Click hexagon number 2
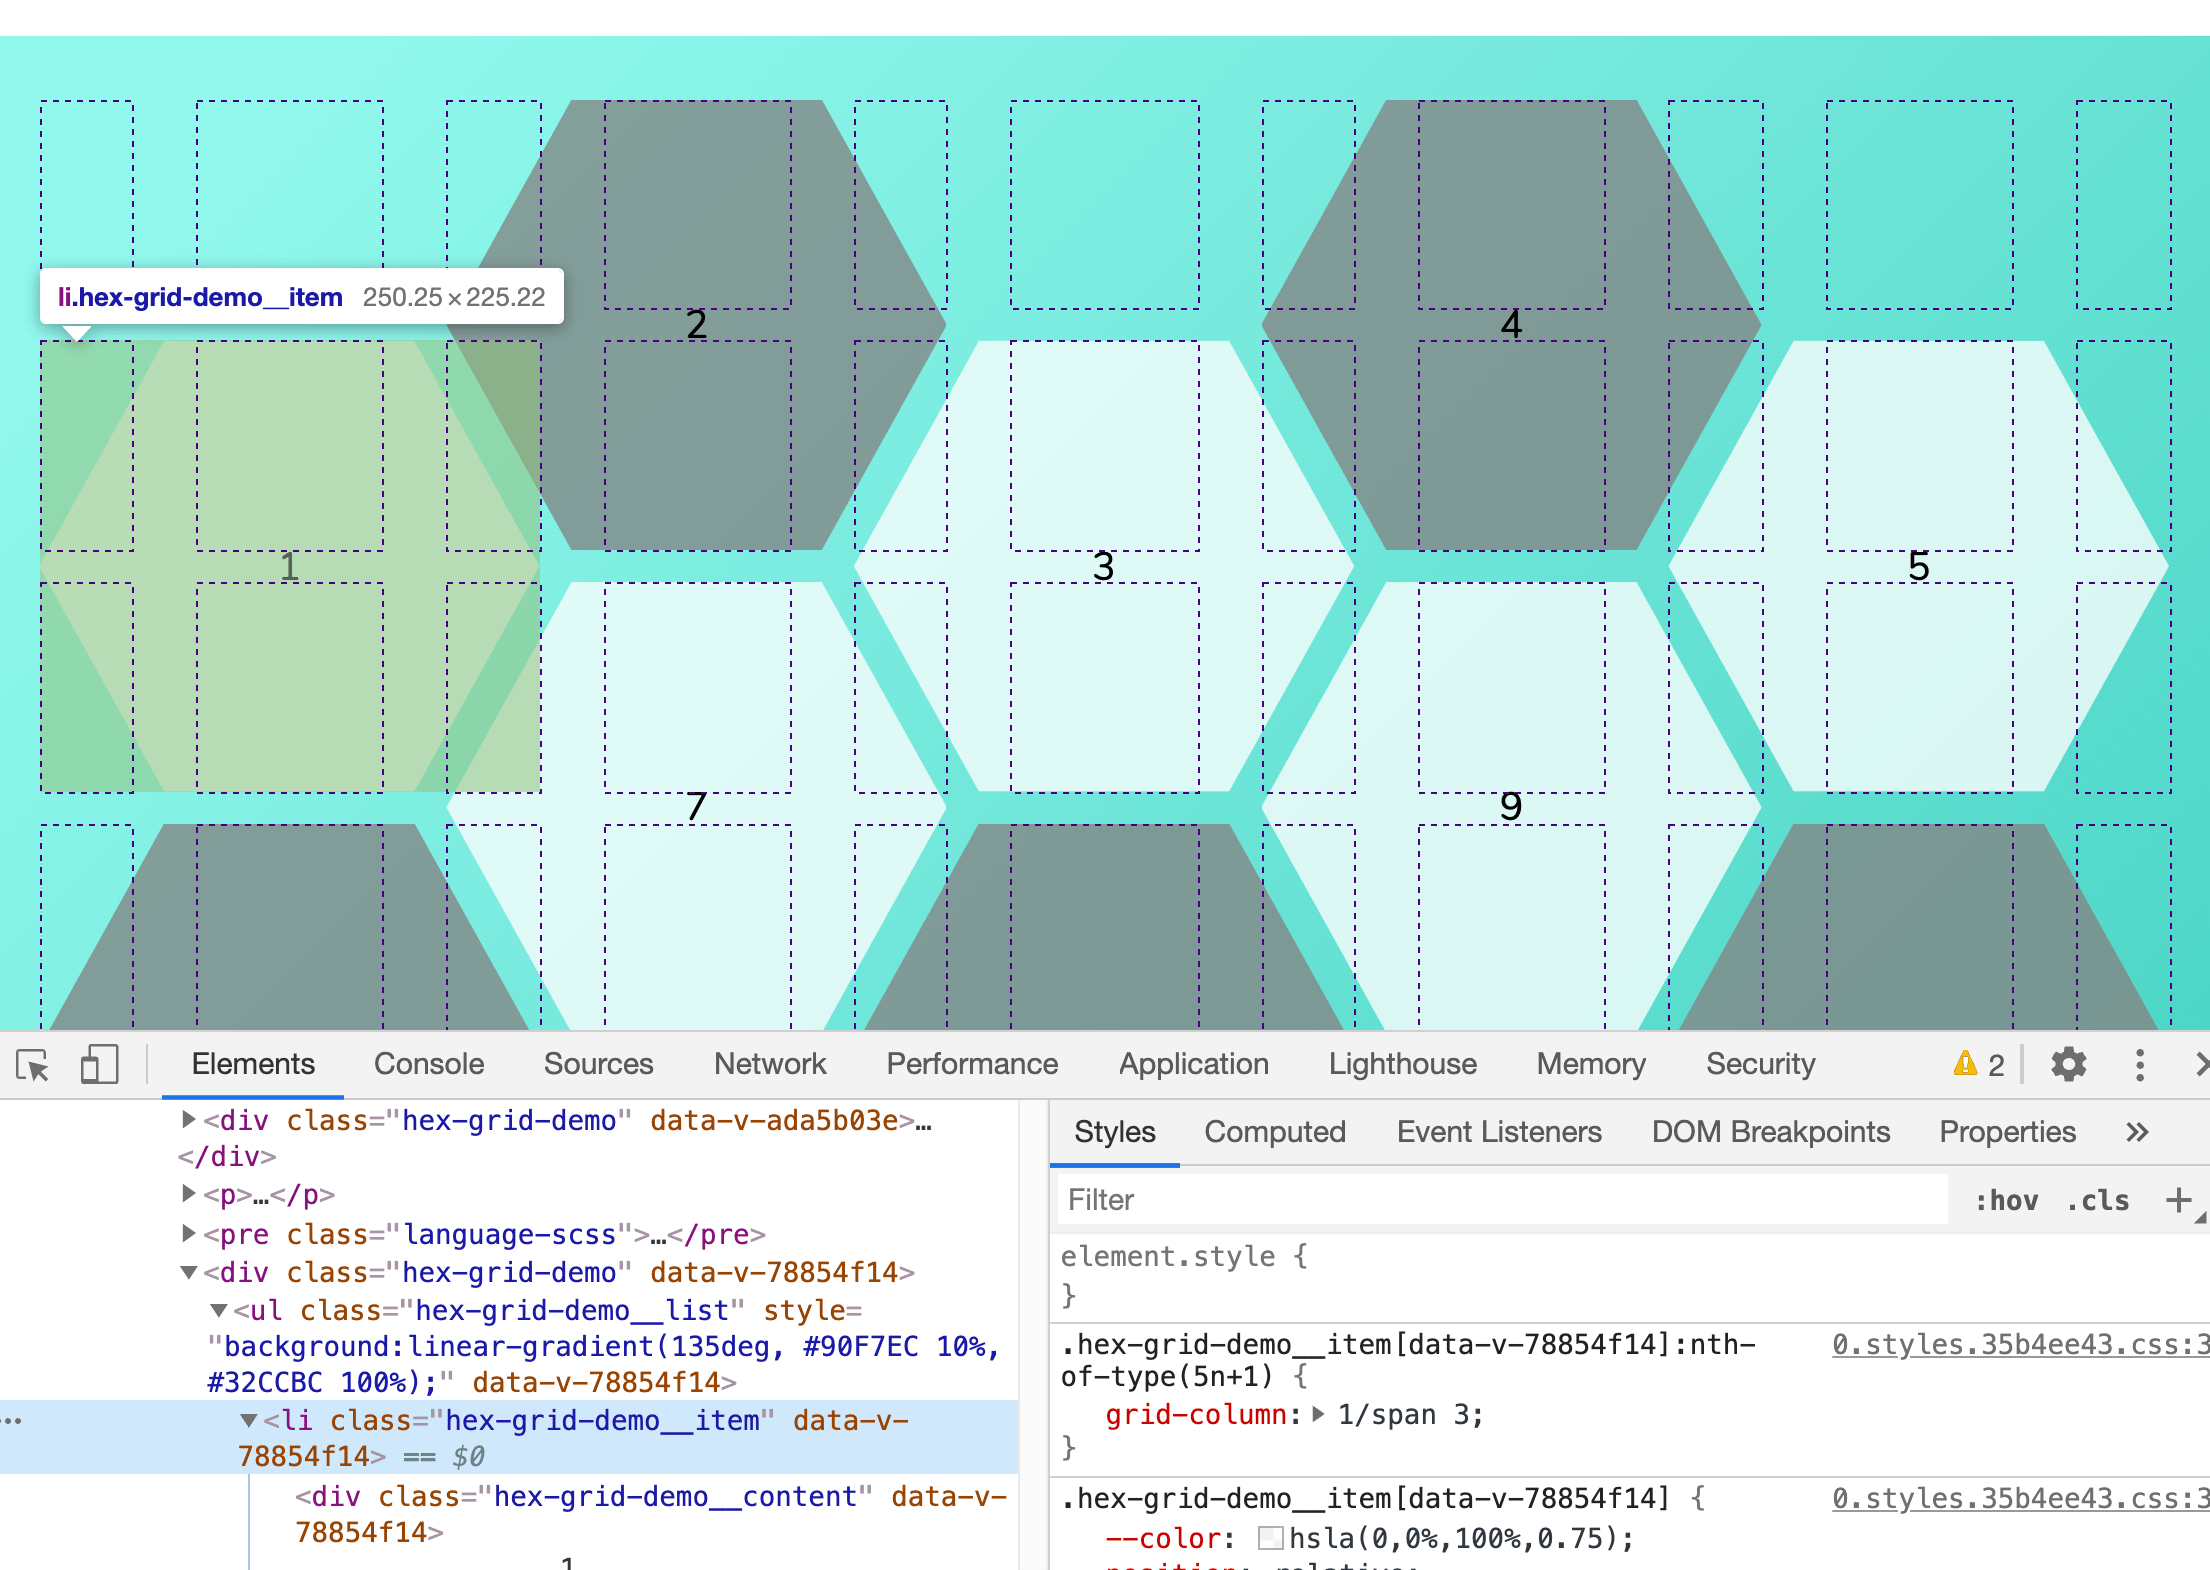This screenshot has width=2210, height=1570. [x=696, y=325]
